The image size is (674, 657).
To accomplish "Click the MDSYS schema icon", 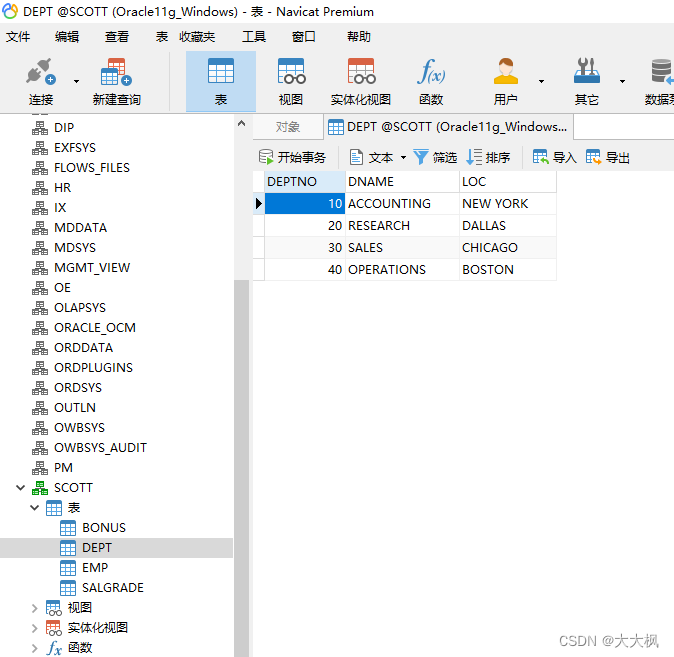I will (40, 248).
